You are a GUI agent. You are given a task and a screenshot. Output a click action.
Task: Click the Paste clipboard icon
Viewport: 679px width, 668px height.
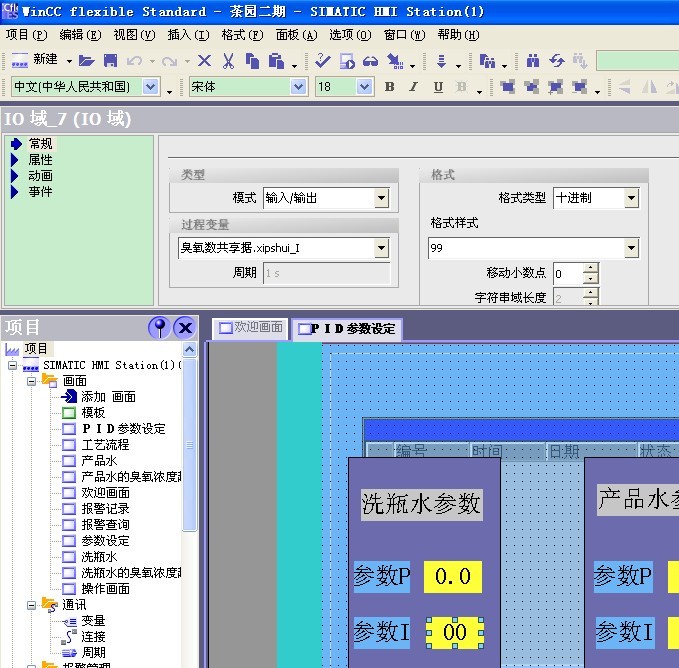click(x=276, y=61)
